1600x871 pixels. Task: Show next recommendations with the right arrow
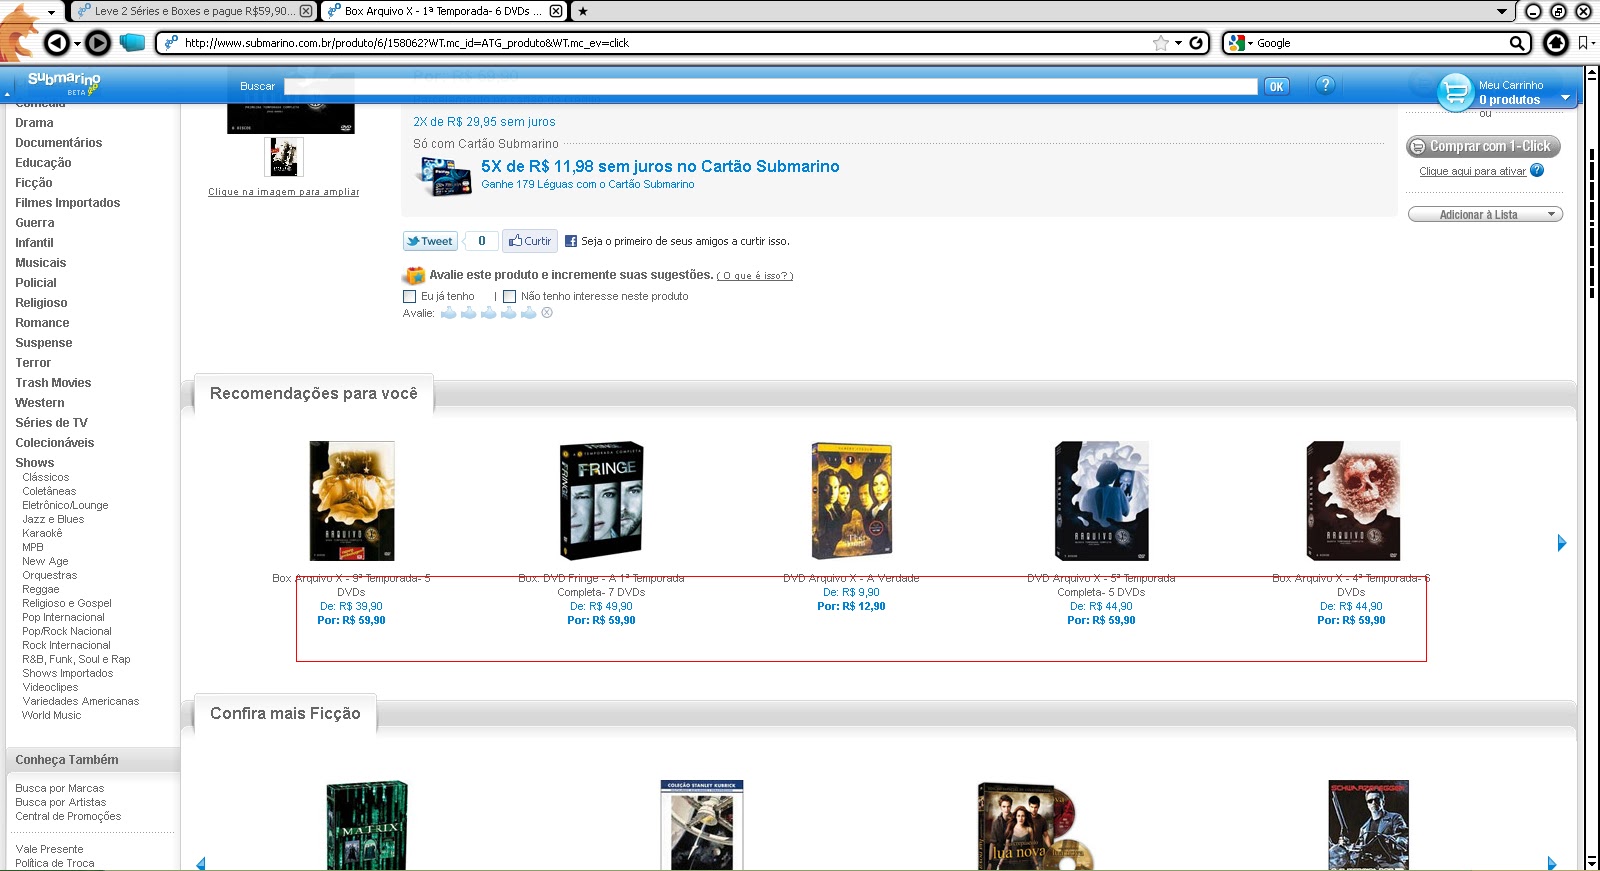(1562, 543)
